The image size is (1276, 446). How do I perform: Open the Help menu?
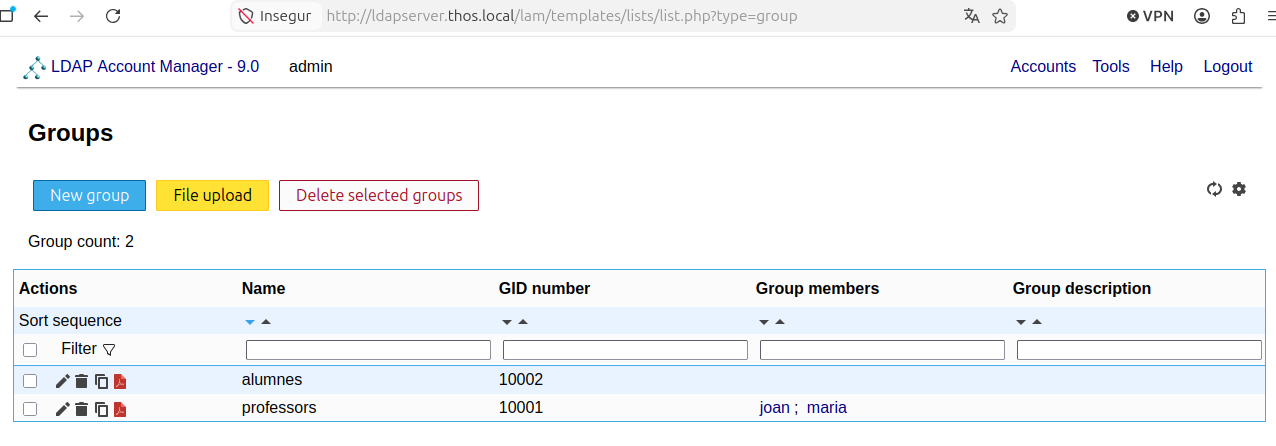pos(1166,67)
